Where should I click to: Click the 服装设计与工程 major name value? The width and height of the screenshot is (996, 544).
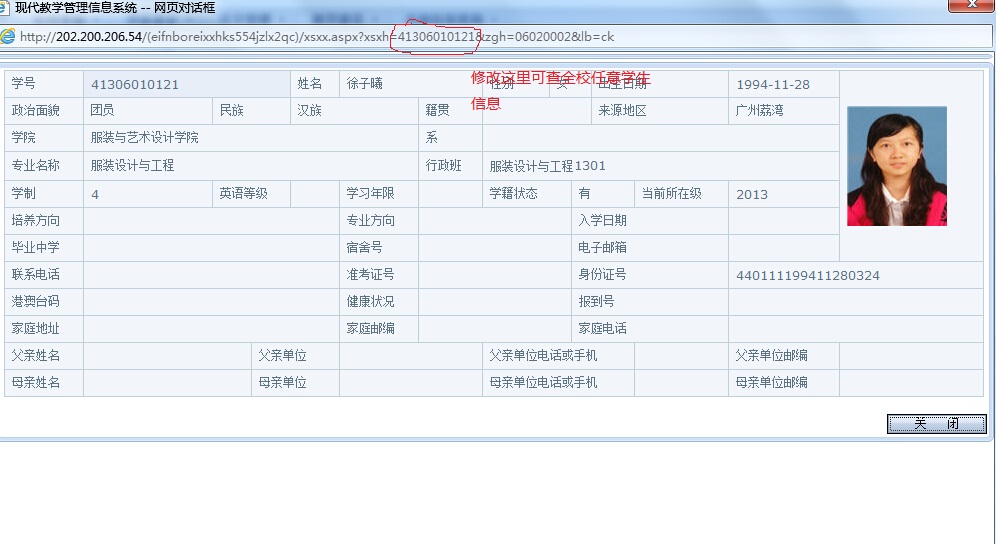coord(132,166)
